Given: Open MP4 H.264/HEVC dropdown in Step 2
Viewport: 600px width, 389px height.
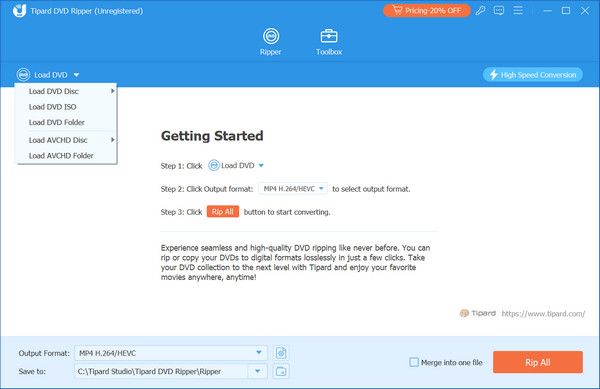Looking at the screenshot, I should pos(293,189).
